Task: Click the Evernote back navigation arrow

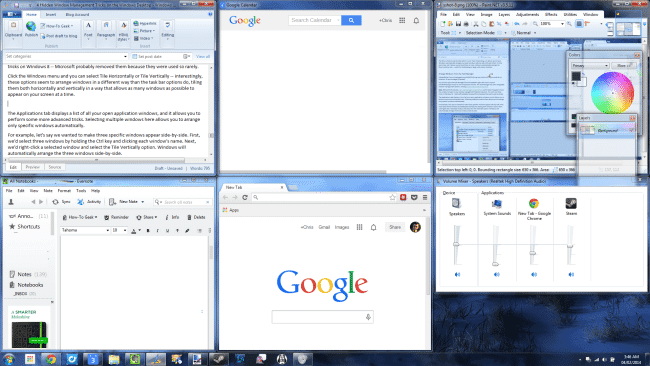Action: point(33,202)
